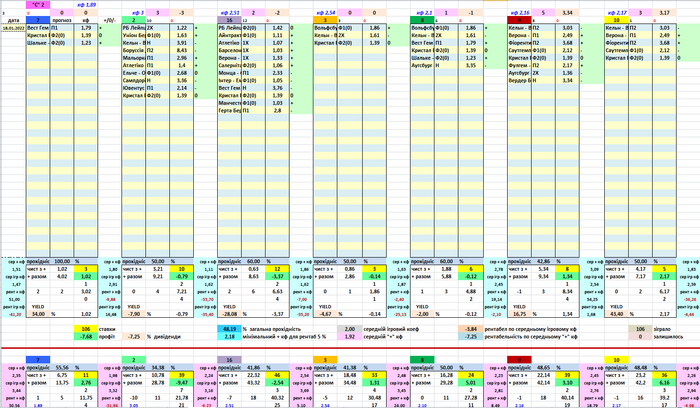Select the date cell 18.01.2022
Viewport: 700px width, 408px height.
point(13,28)
